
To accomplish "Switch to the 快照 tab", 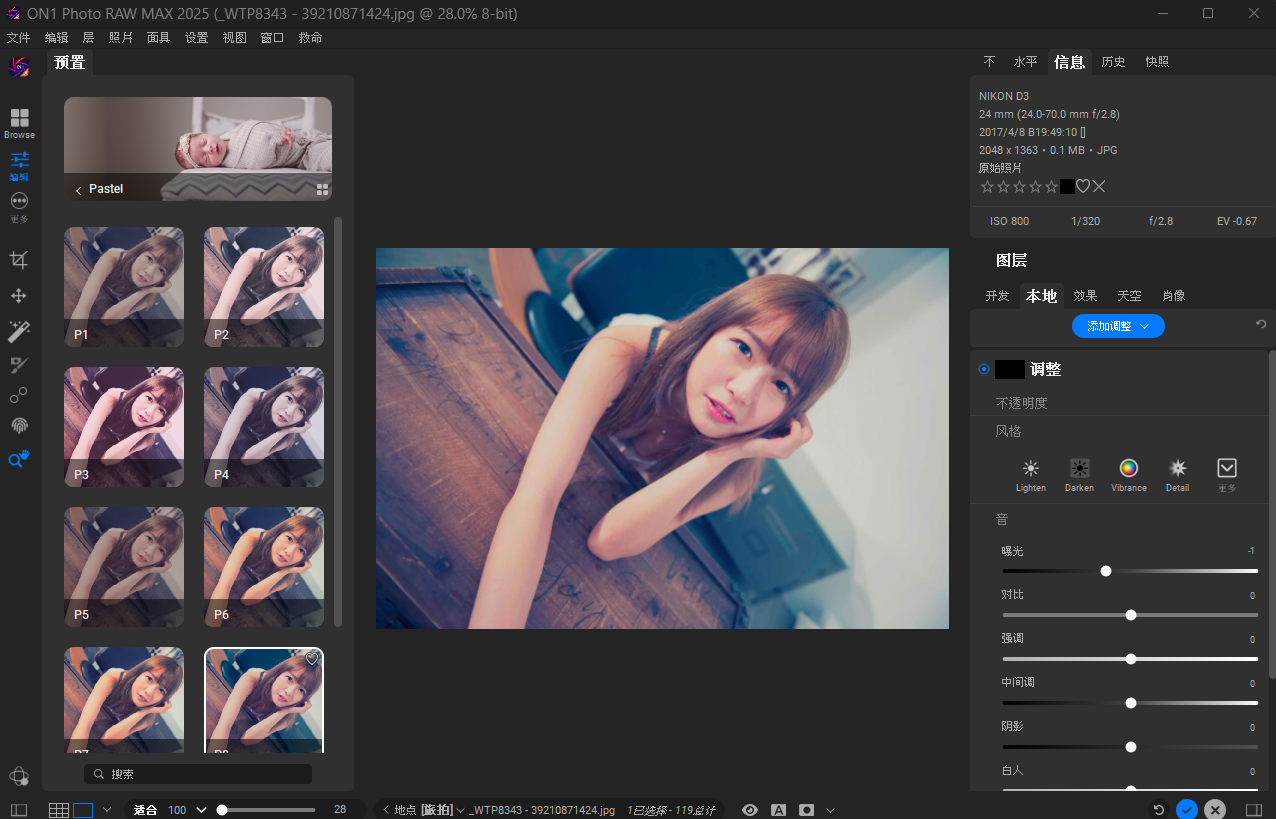I will [x=1157, y=62].
